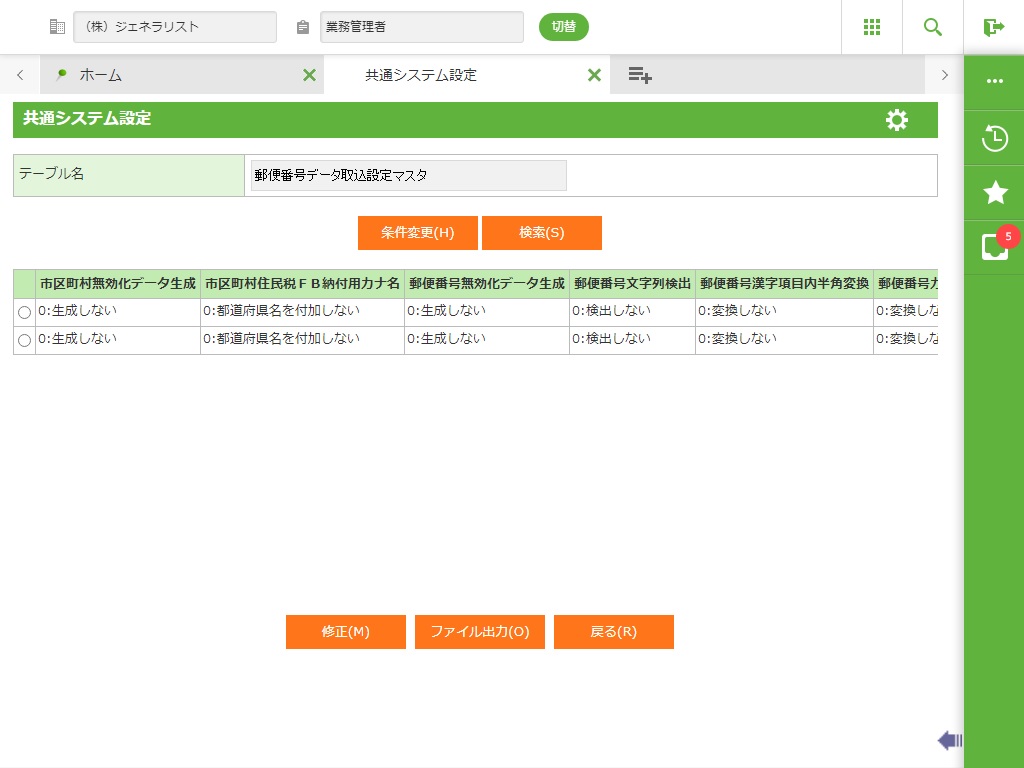Click the three-dots more icon in sidebar
1024x768 pixels.
point(994,81)
